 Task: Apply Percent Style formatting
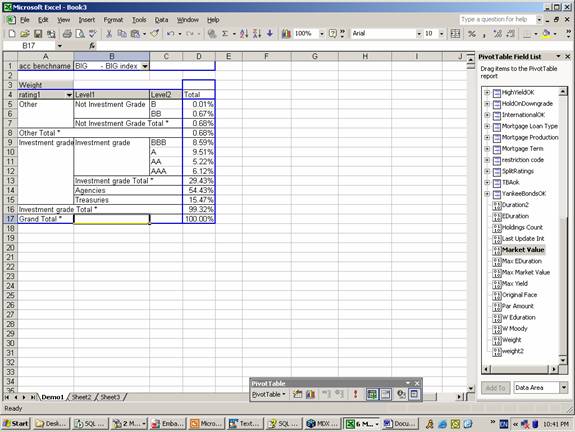pos(472,34)
